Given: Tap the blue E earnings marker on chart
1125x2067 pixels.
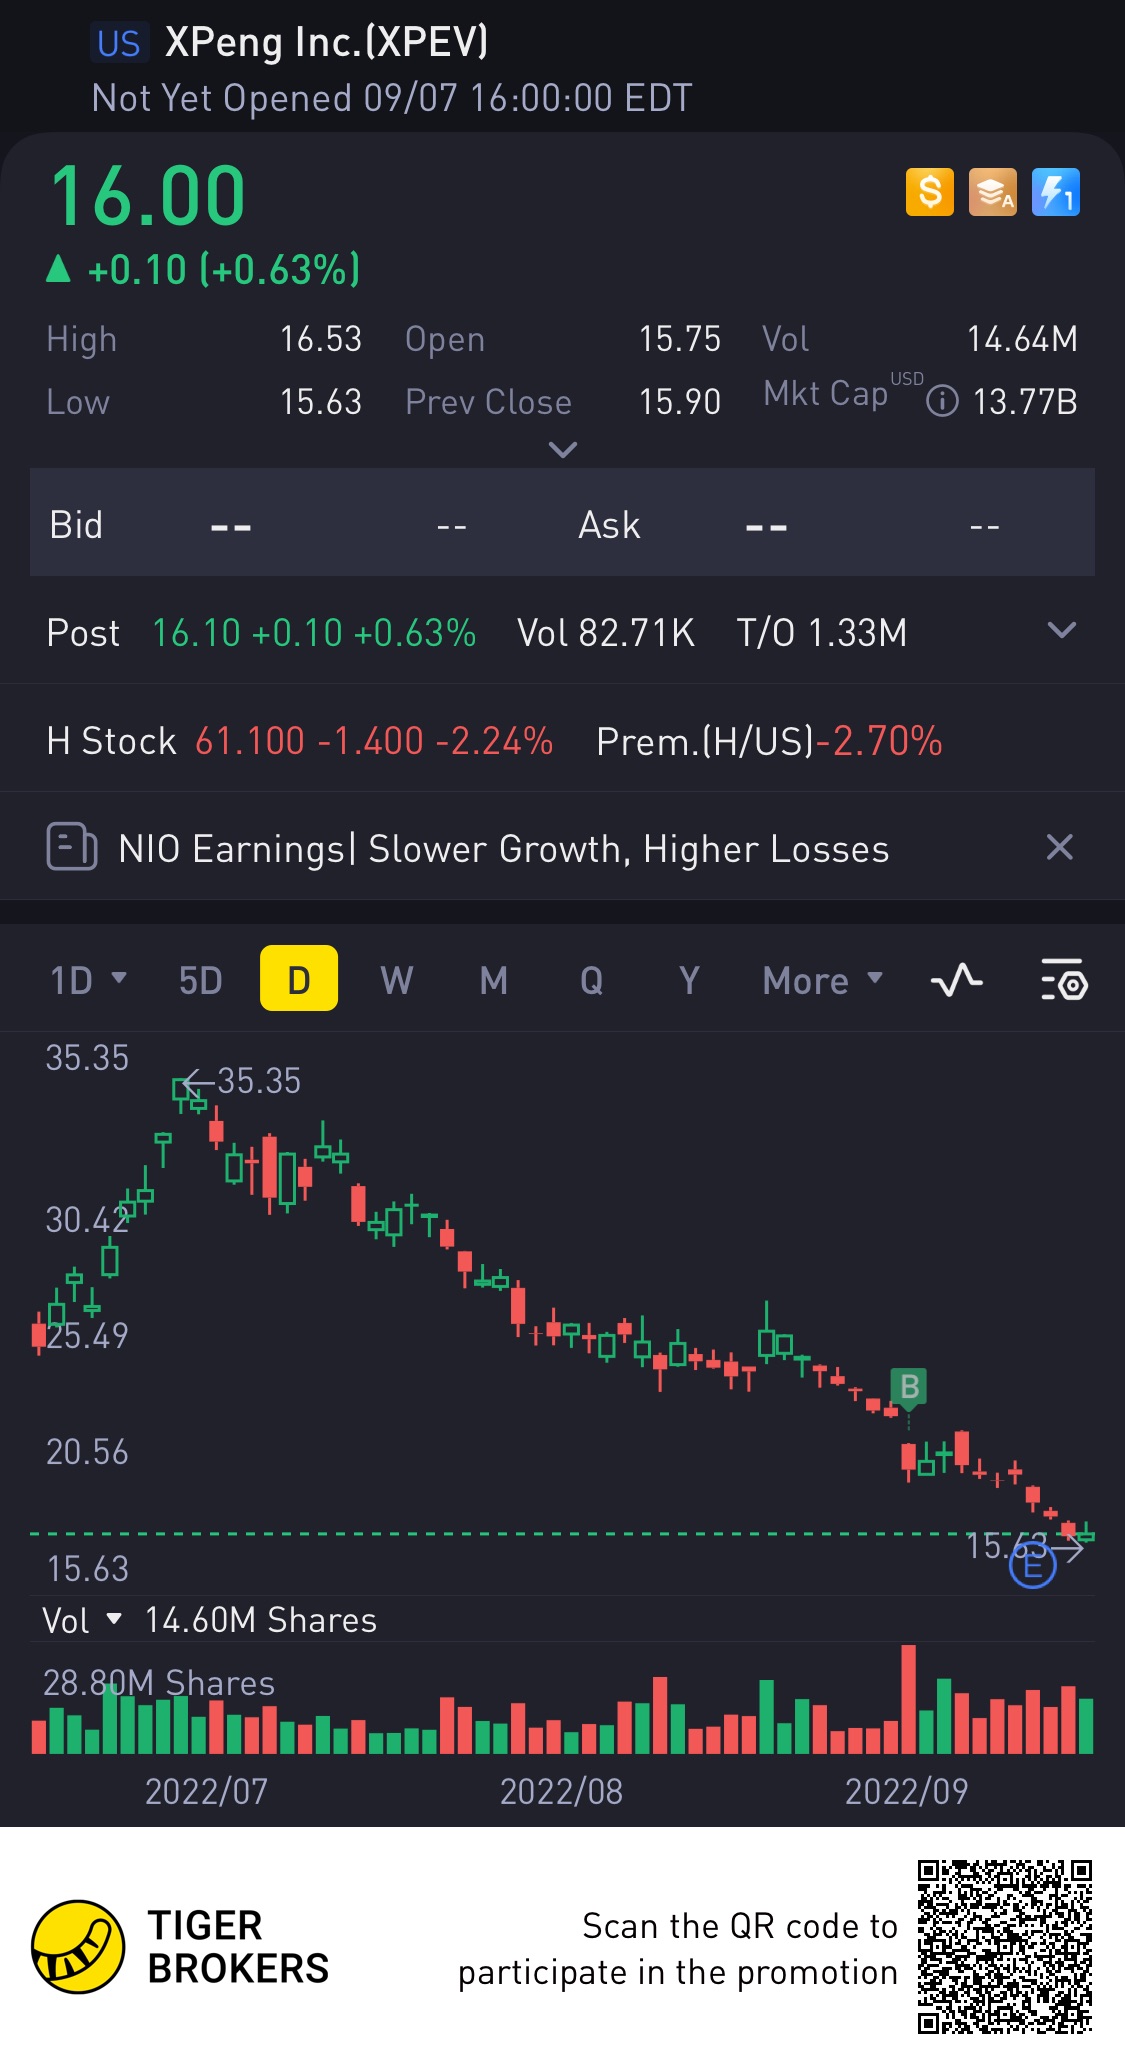Looking at the screenshot, I should click(x=1033, y=1565).
